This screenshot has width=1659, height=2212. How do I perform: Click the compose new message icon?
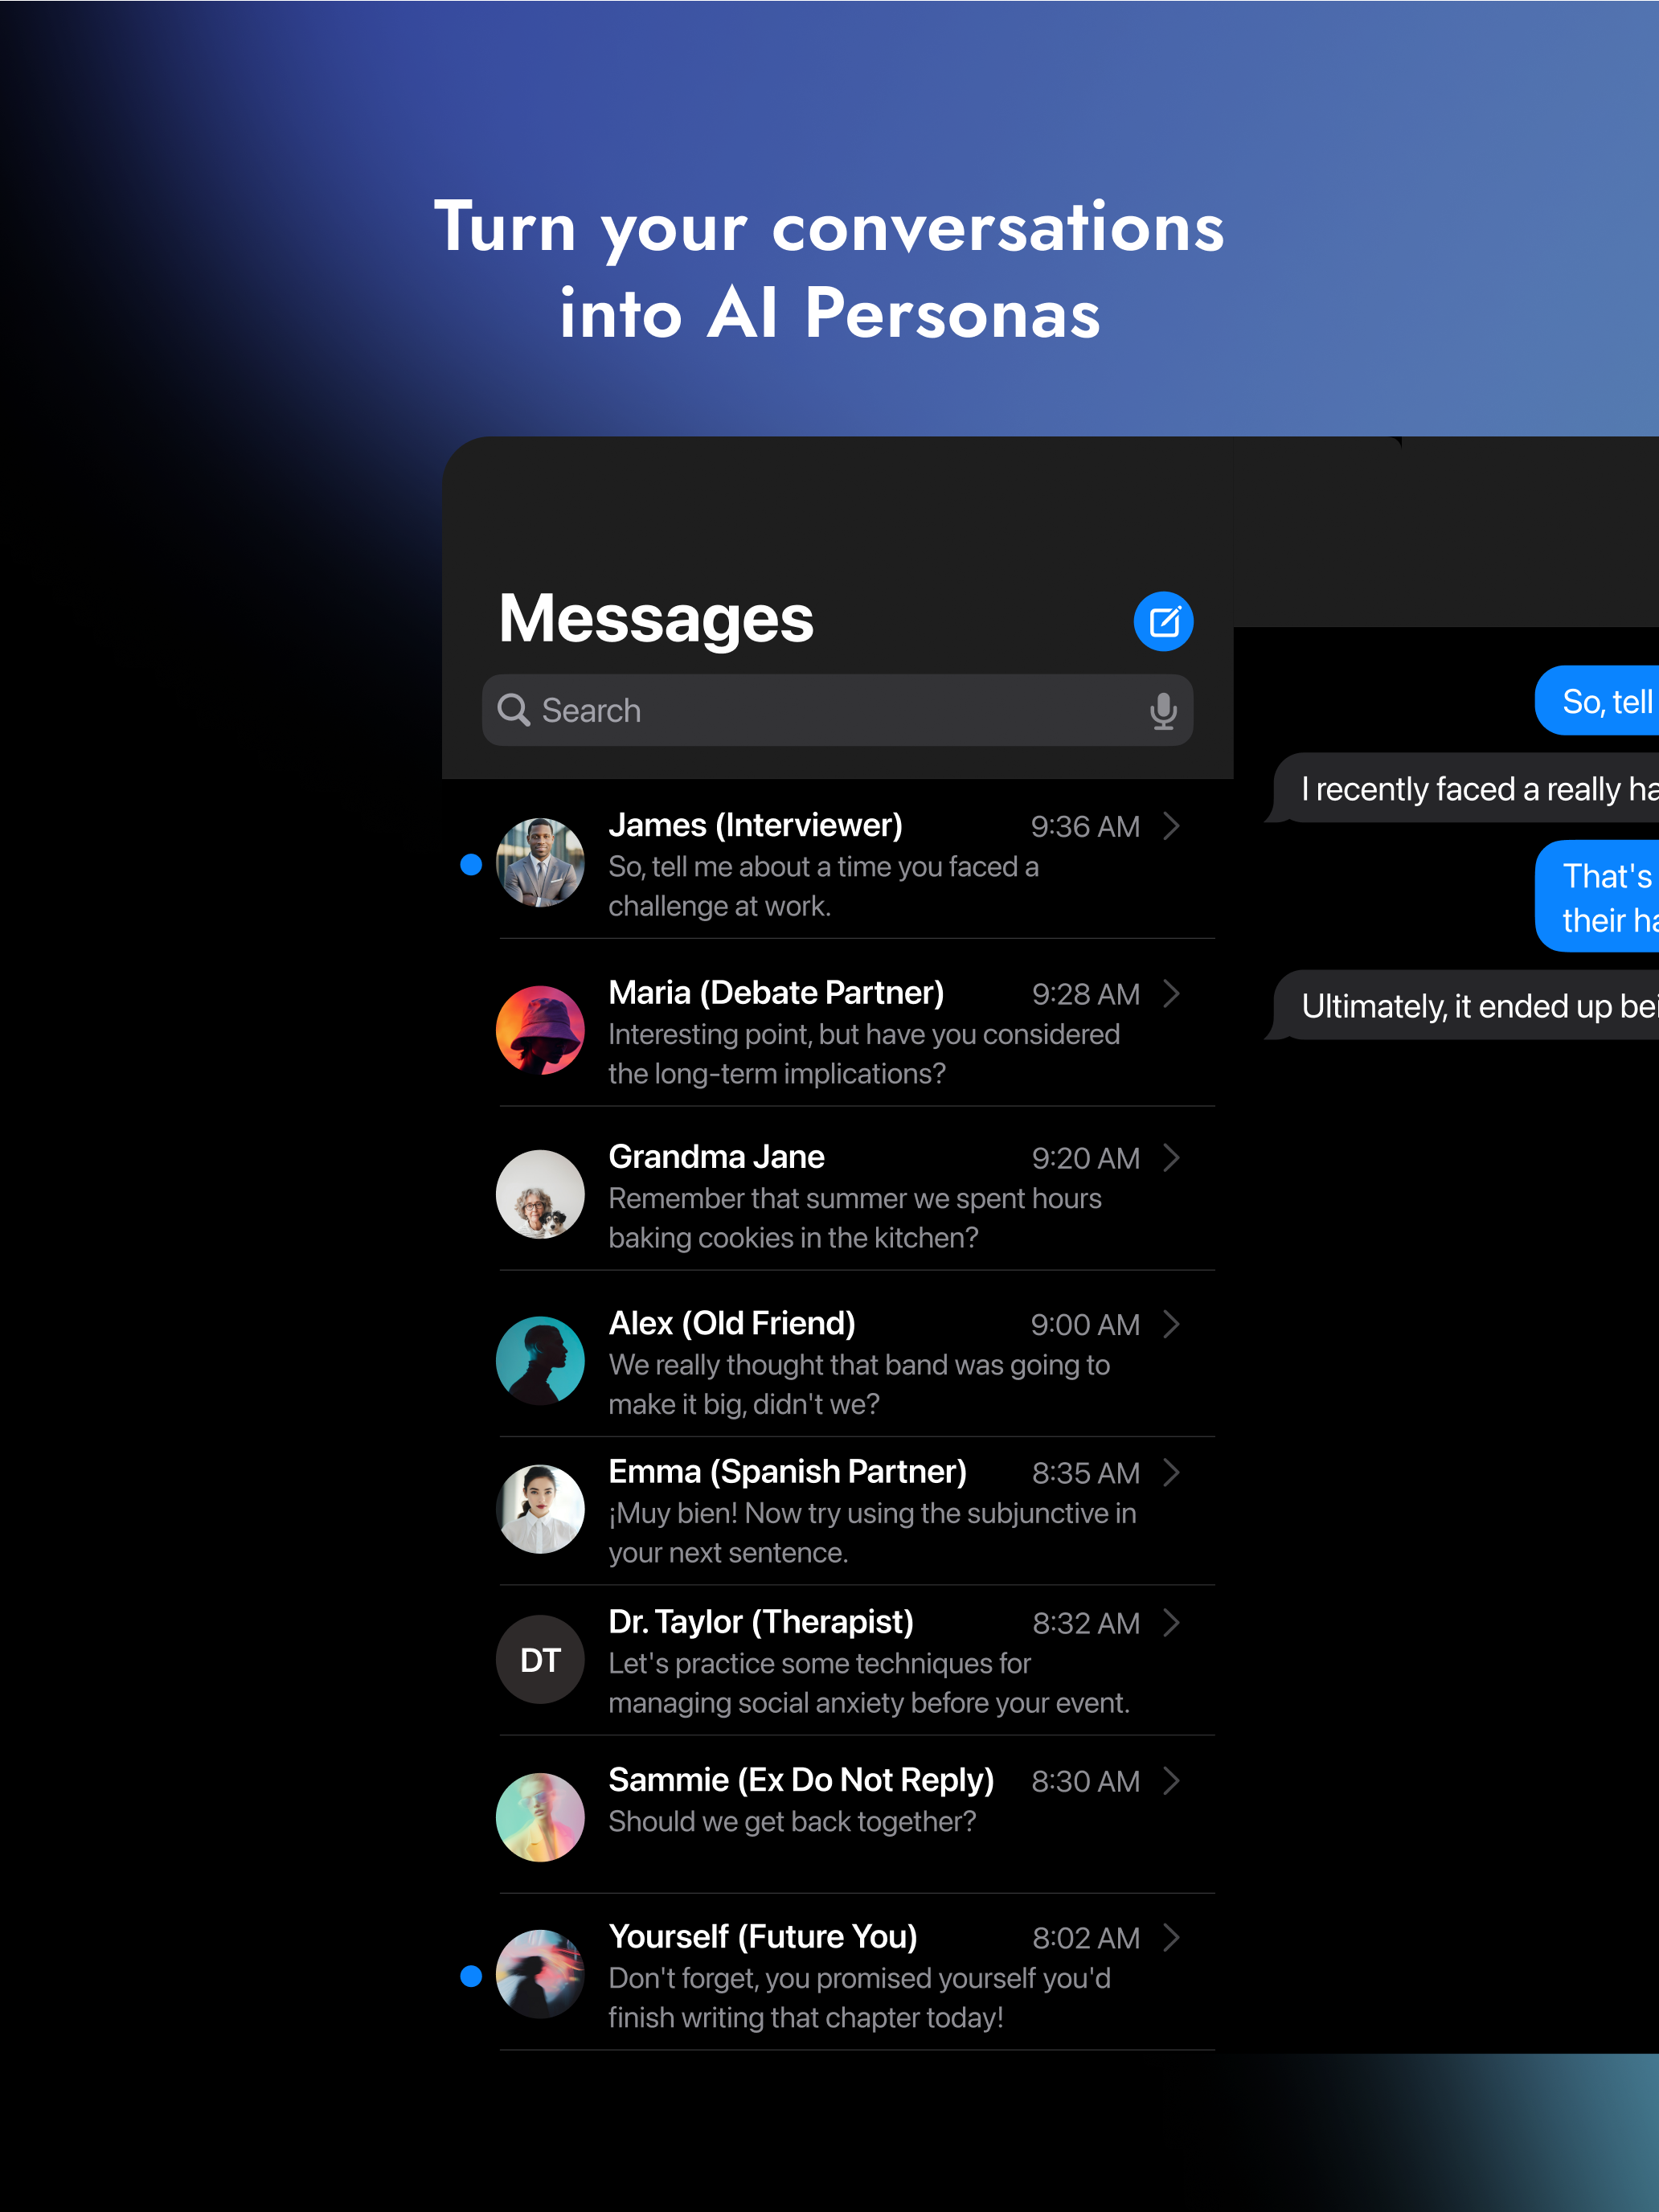pos(1163,621)
